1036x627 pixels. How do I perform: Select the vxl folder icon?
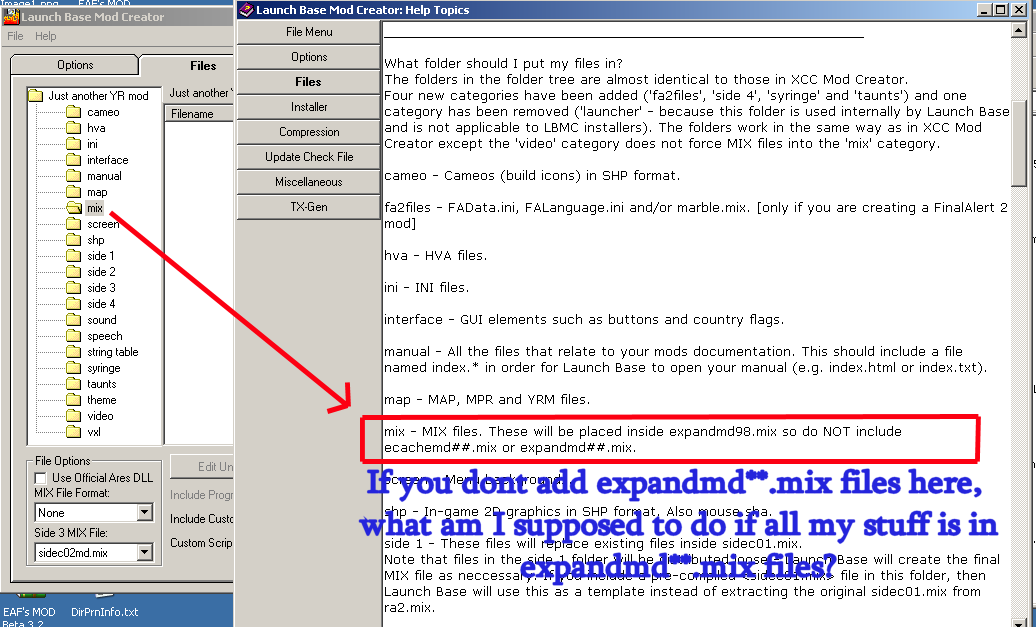pyautogui.click(x=73, y=432)
